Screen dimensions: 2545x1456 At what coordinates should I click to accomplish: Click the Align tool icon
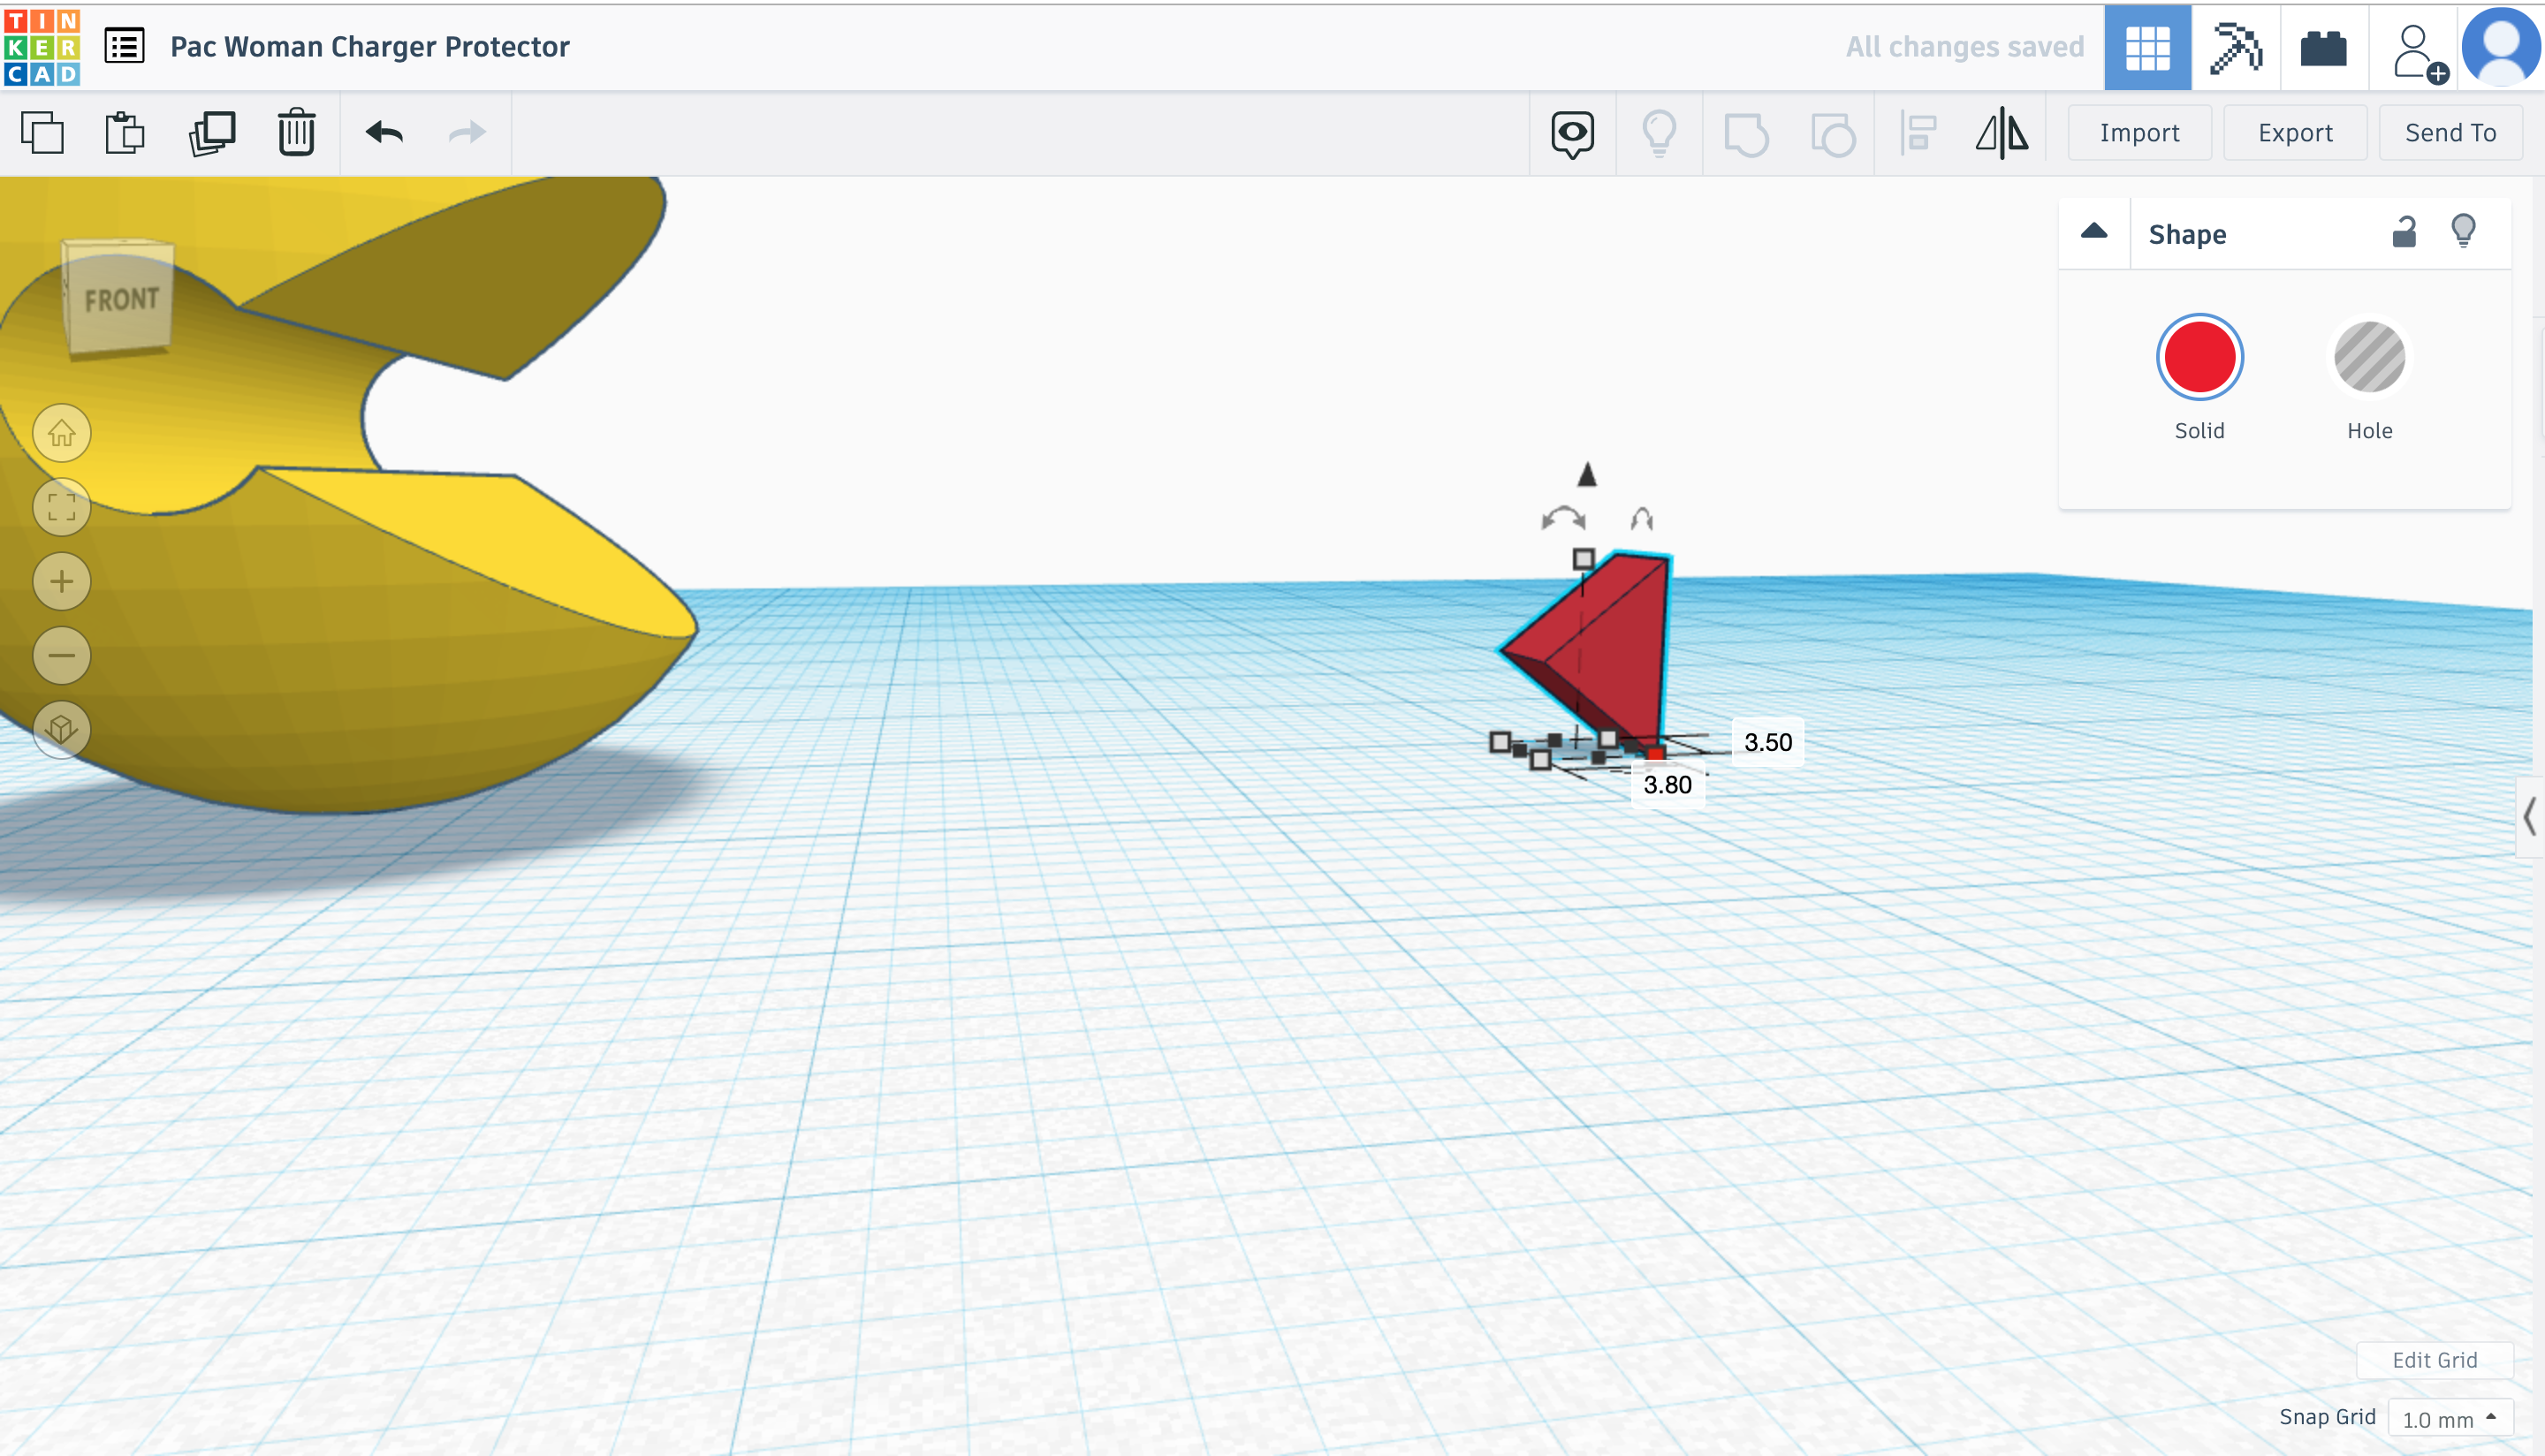click(1917, 133)
